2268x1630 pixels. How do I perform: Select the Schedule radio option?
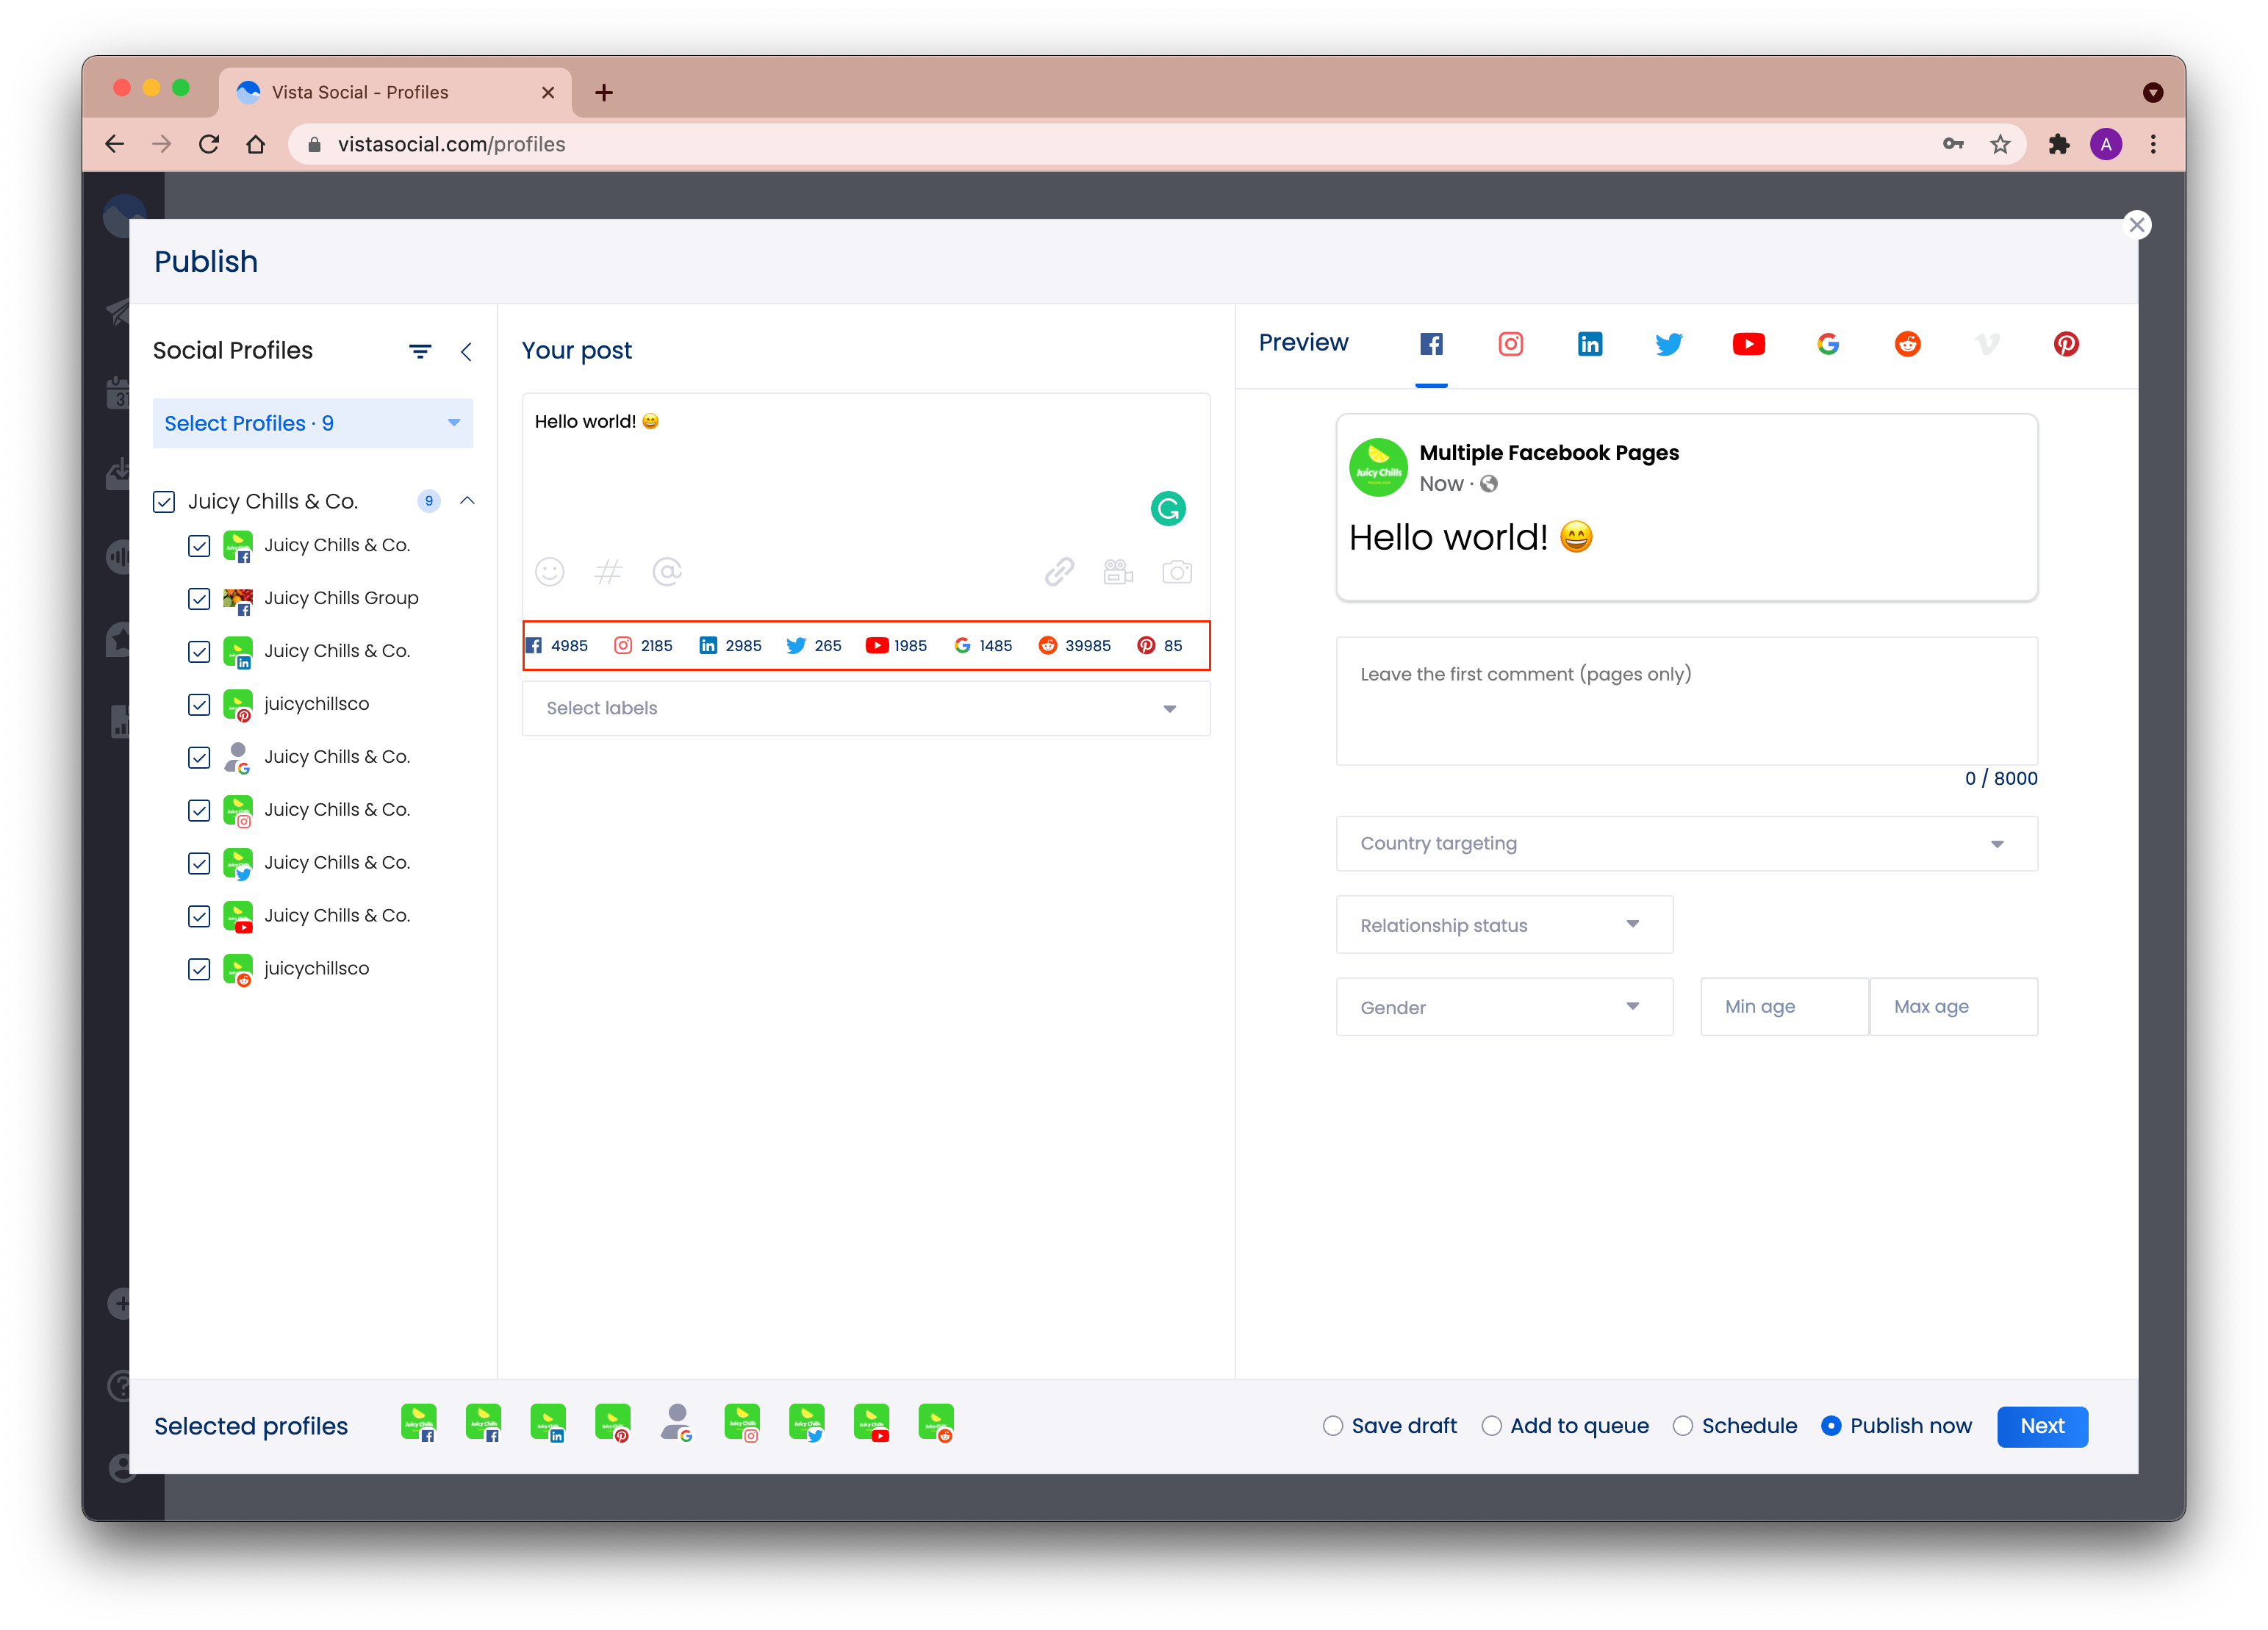[1683, 1426]
